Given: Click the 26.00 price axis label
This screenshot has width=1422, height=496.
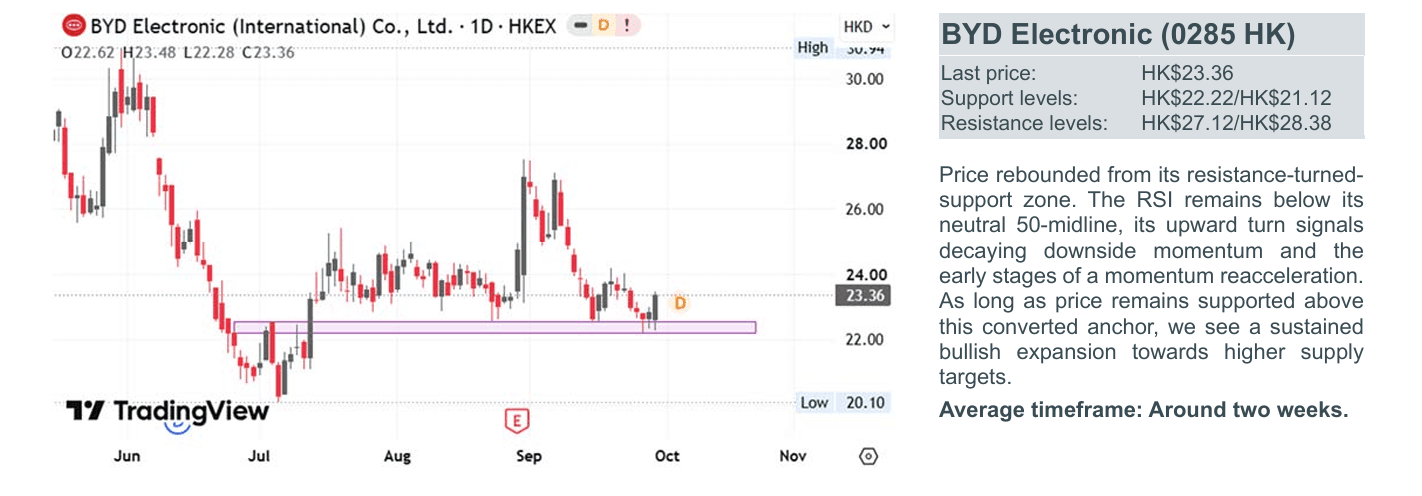Looking at the screenshot, I should pyautogui.click(x=864, y=210).
